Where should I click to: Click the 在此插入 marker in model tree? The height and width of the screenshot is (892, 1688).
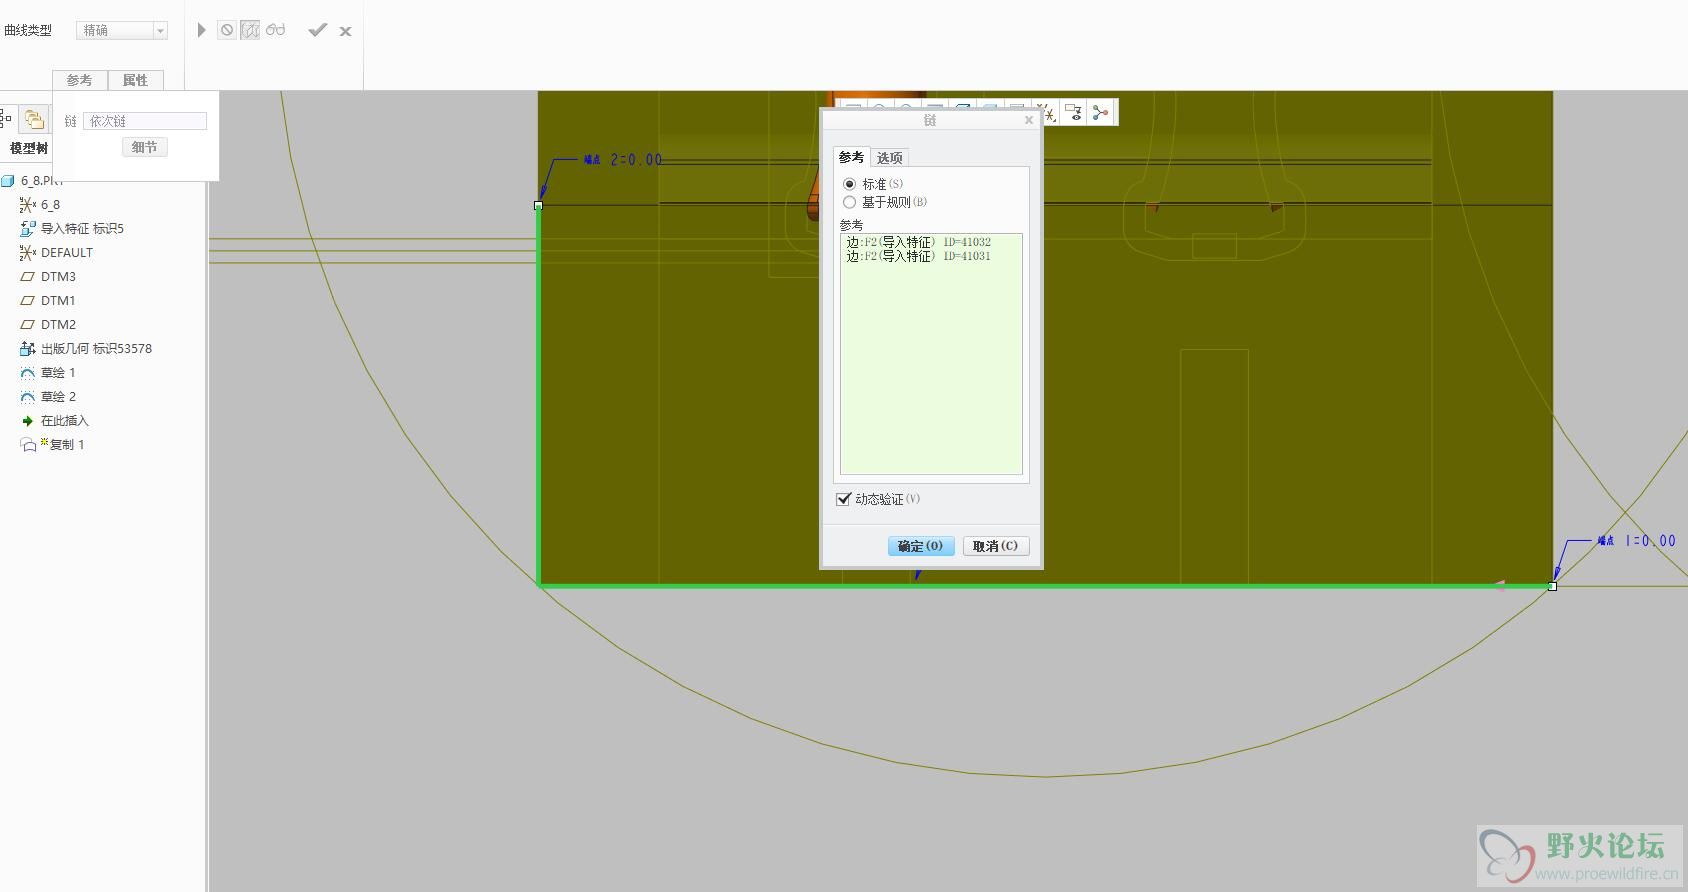[x=55, y=420]
